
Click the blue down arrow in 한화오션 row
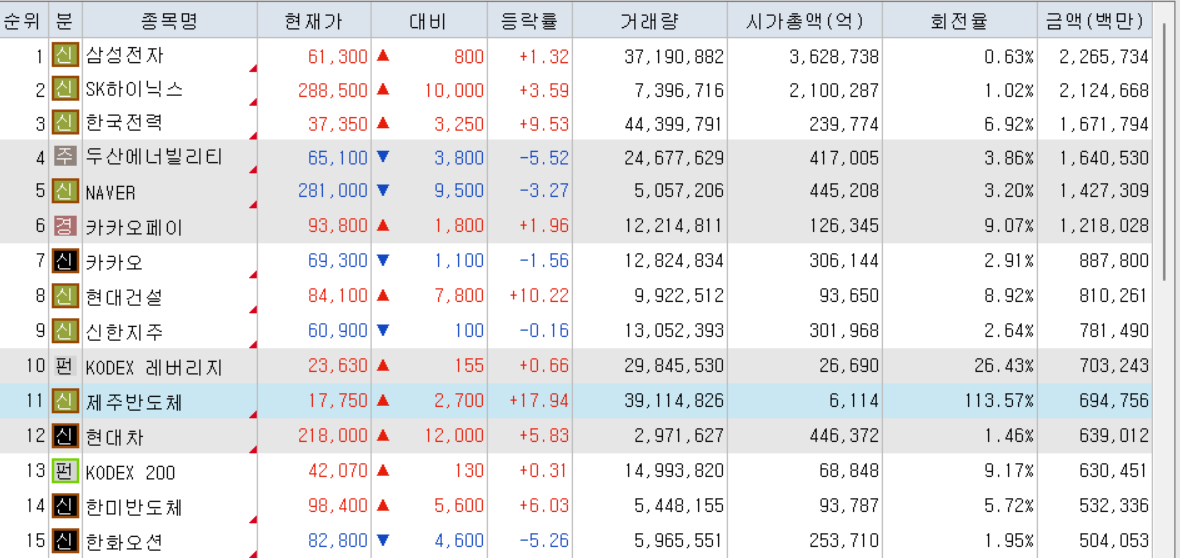[382, 541]
